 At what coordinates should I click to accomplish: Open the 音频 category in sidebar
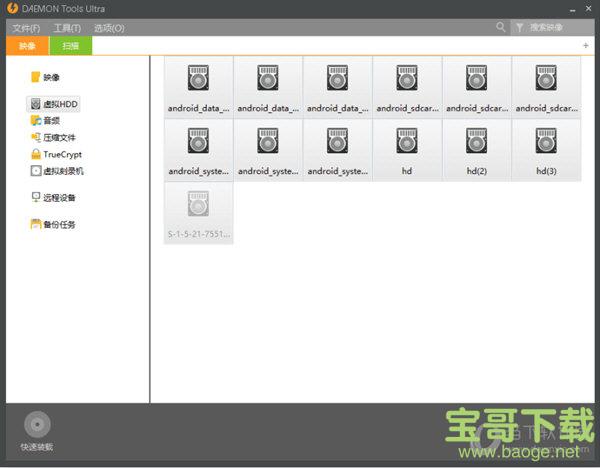coord(45,121)
